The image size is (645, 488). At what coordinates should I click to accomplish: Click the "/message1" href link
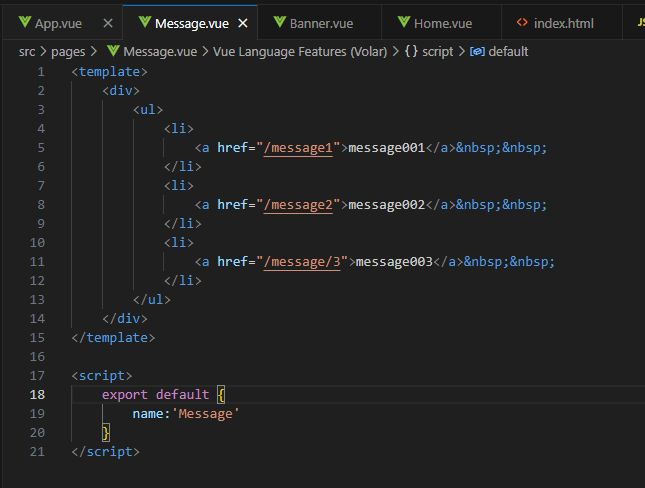click(x=298, y=147)
